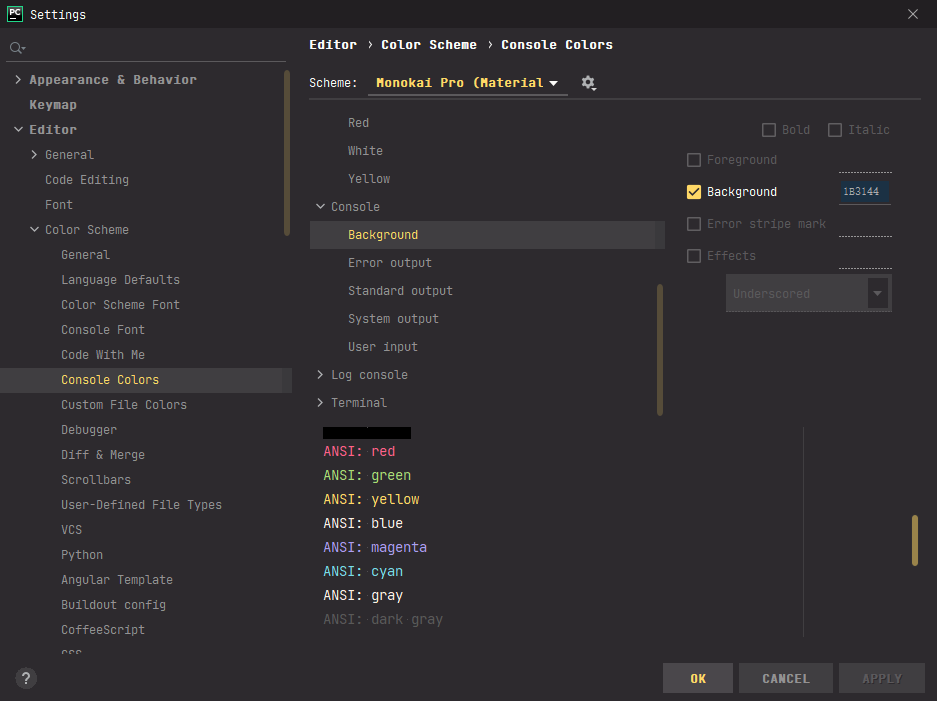
Task: Click the help question mark icon
Action: point(27,678)
